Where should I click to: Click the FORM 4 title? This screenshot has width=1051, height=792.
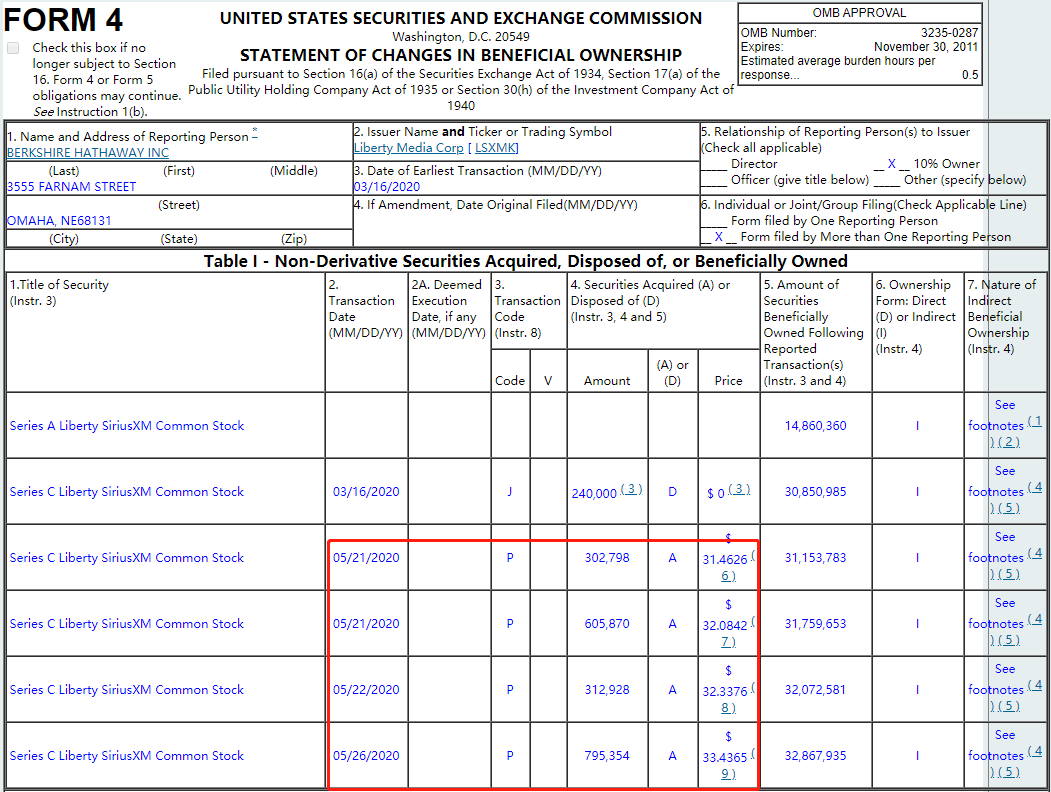pos(63,19)
